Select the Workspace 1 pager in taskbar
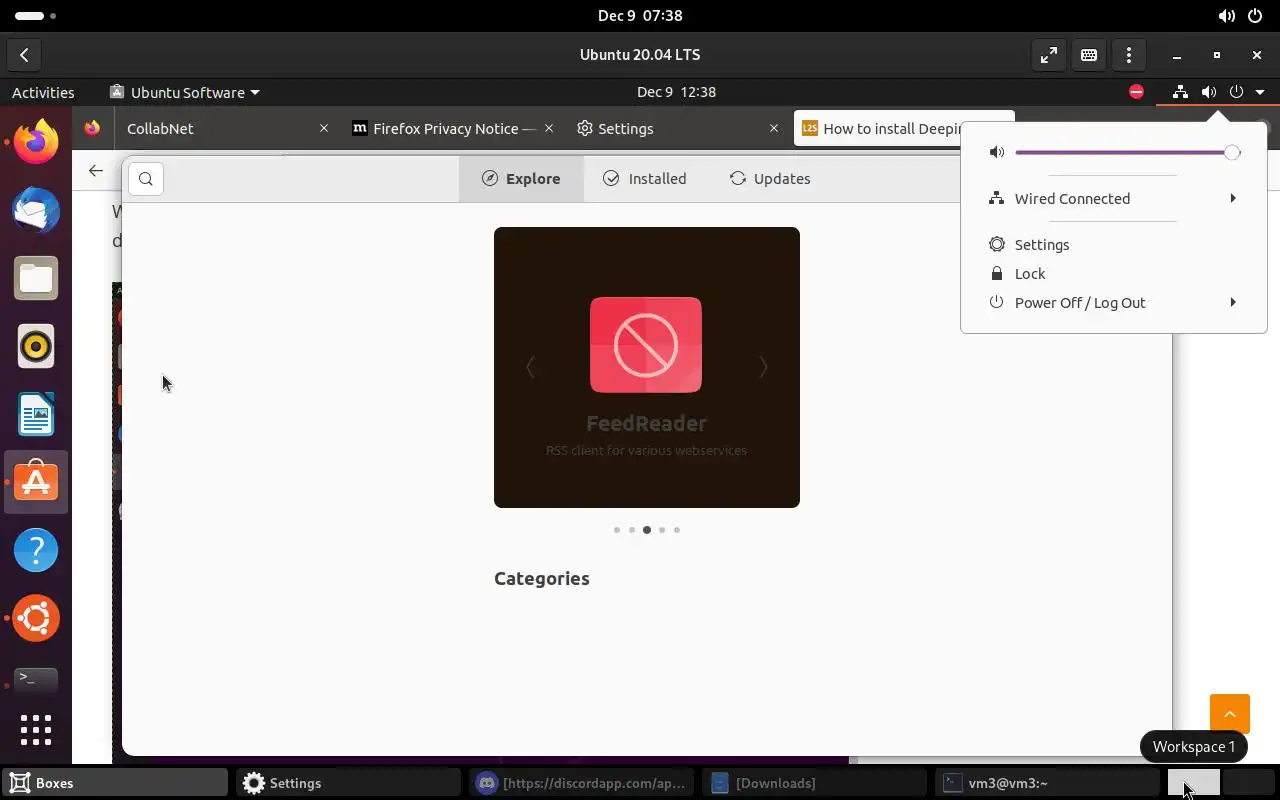Image resolution: width=1280 pixels, height=800 pixels. [x=1194, y=783]
